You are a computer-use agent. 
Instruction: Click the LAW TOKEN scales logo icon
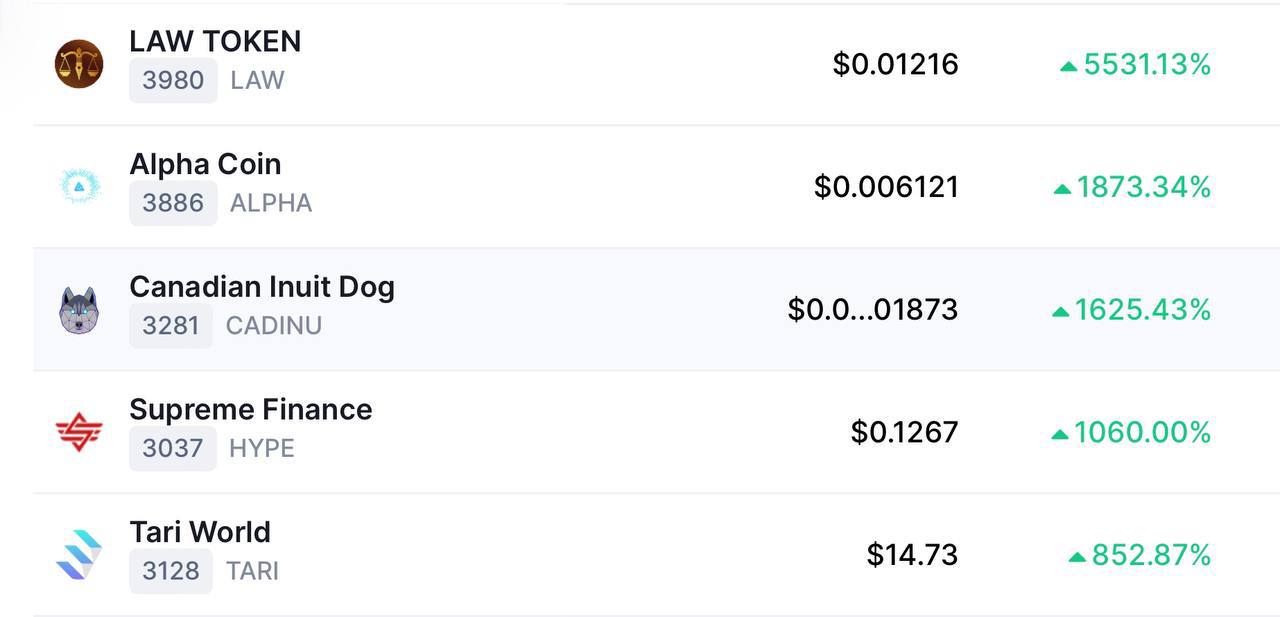79,64
